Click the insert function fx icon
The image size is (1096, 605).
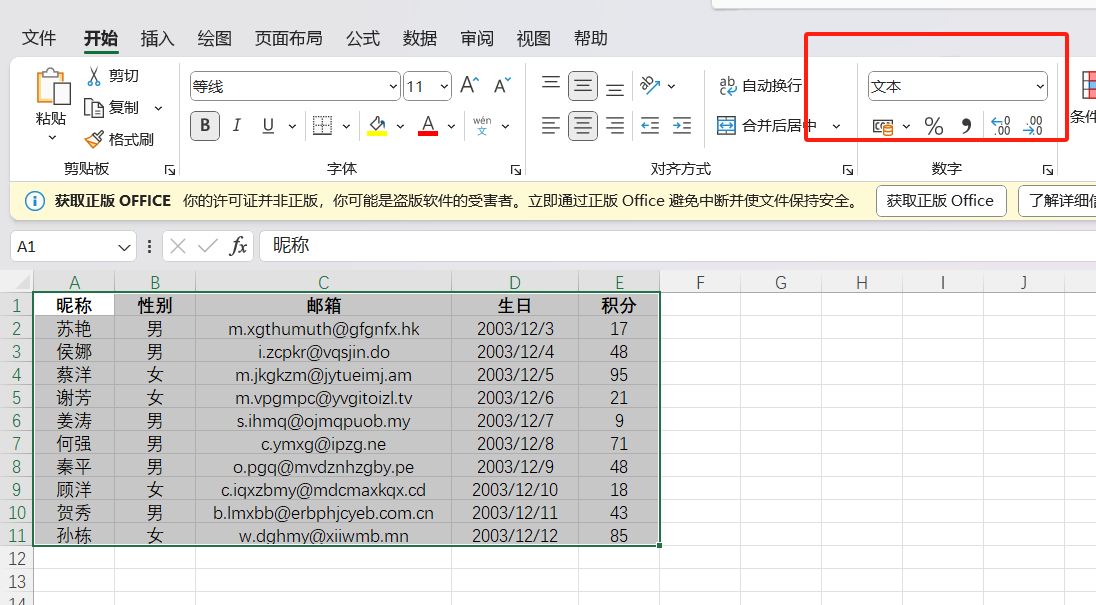point(238,246)
